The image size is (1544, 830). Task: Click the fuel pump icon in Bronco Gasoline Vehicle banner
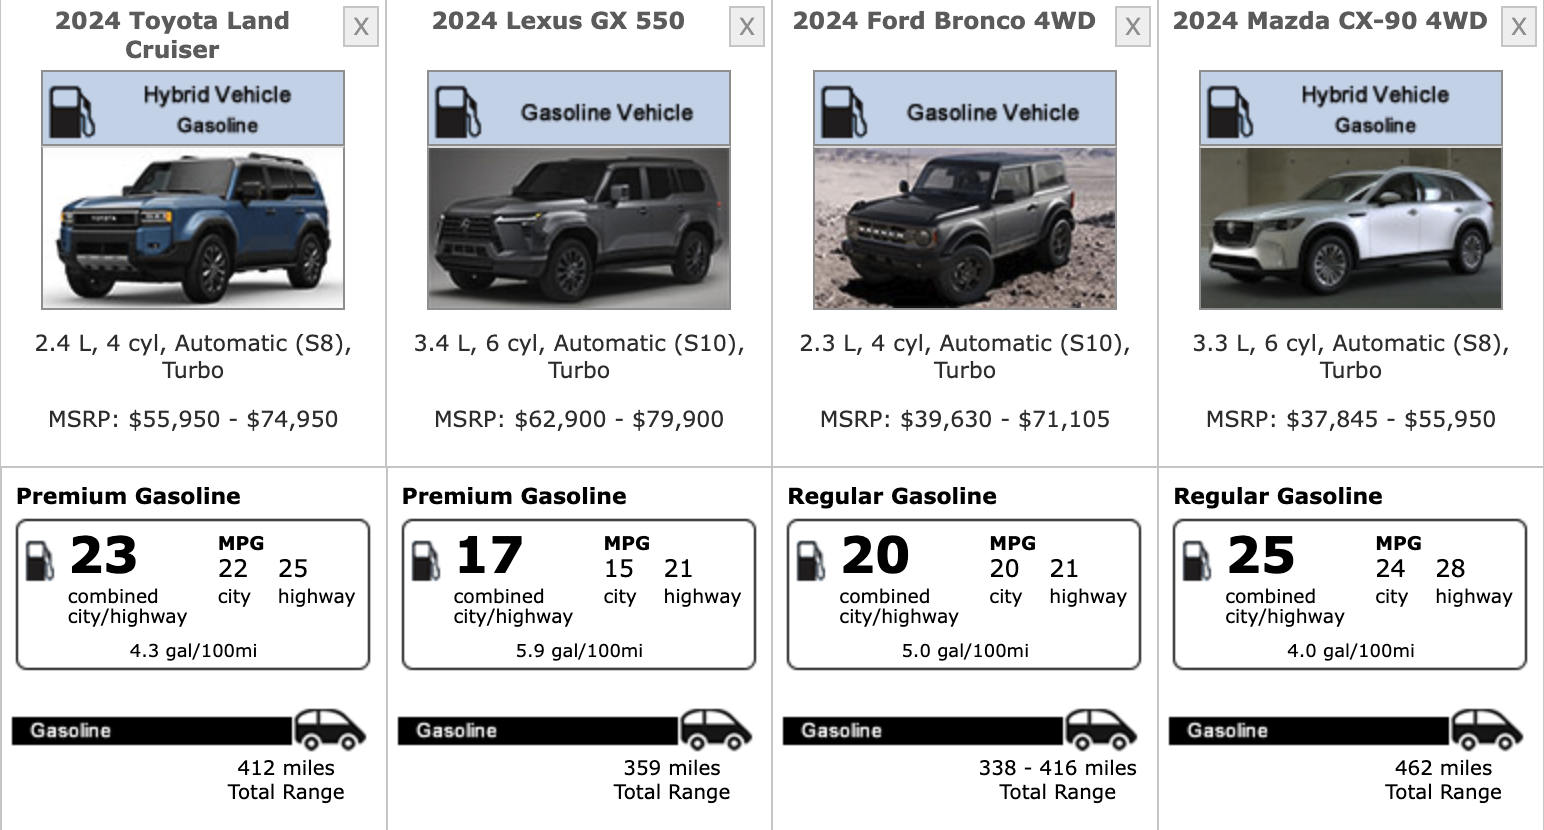(x=844, y=111)
